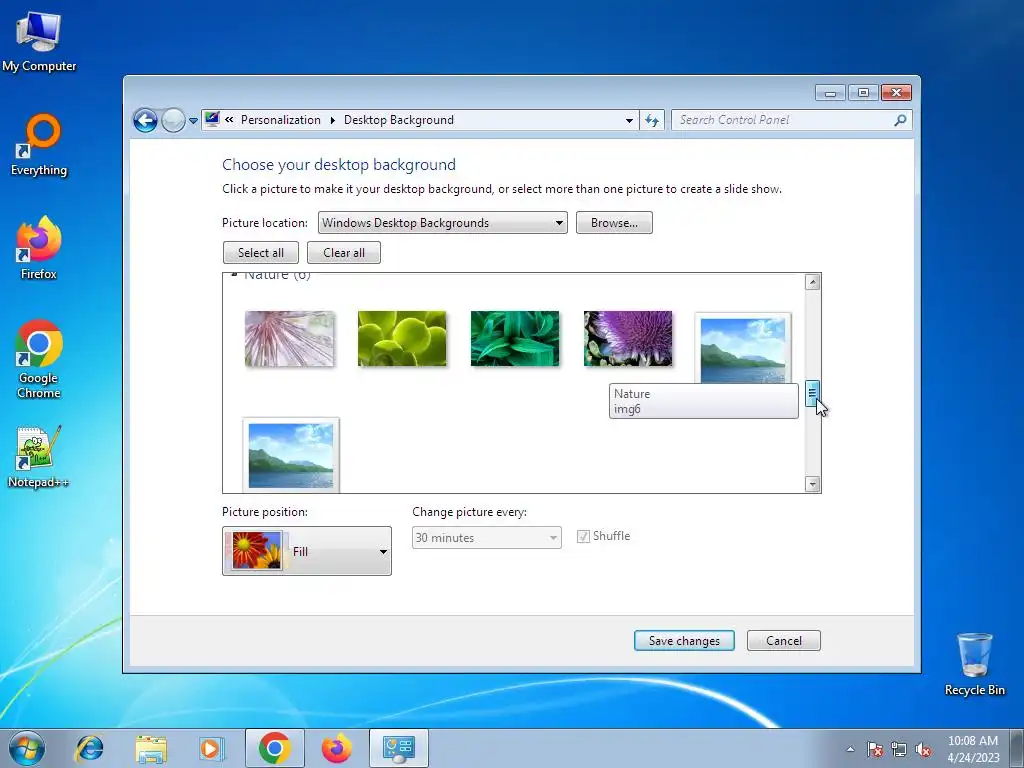Open network status tray icon
Image resolution: width=1024 pixels, height=768 pixels.
(899, 749)
